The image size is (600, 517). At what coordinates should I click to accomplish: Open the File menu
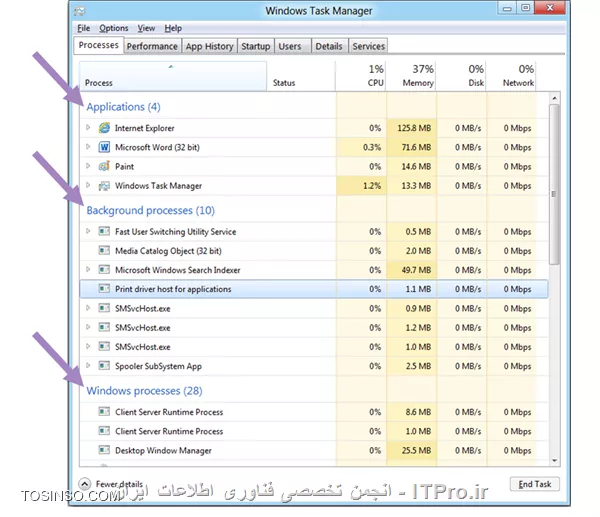tap(83, 28)
